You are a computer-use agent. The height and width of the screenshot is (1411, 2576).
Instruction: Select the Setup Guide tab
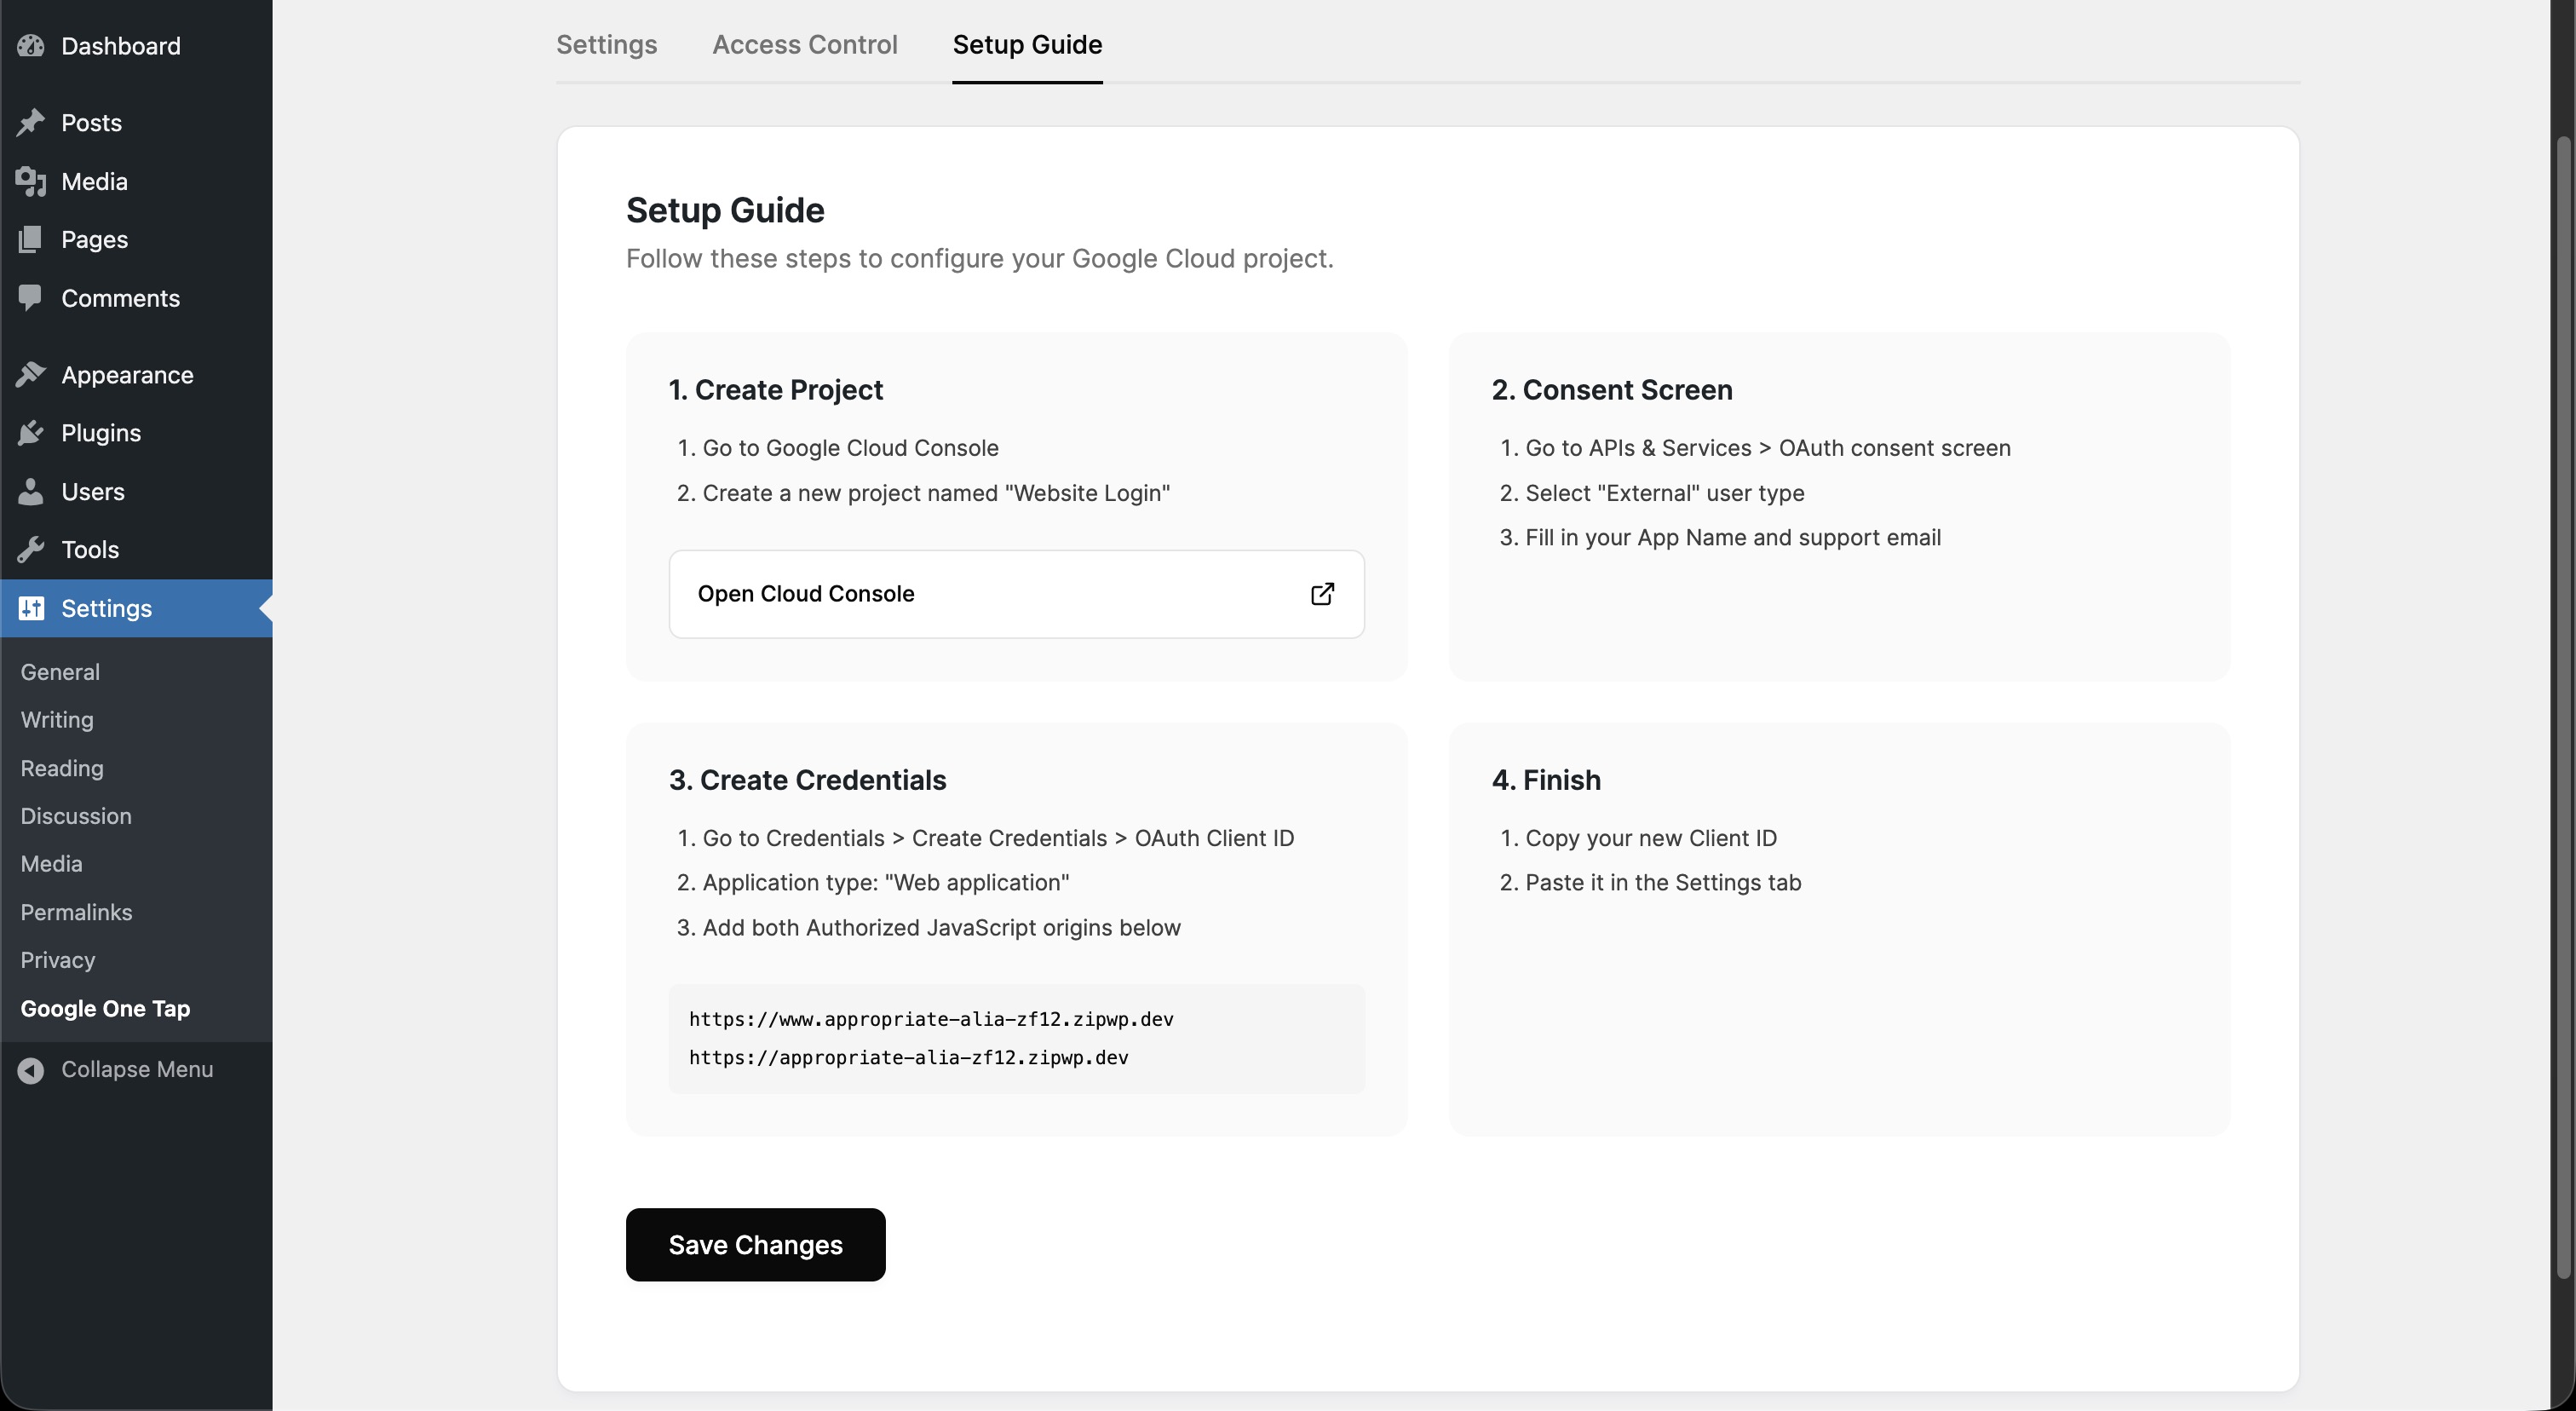click(1027, 45)
